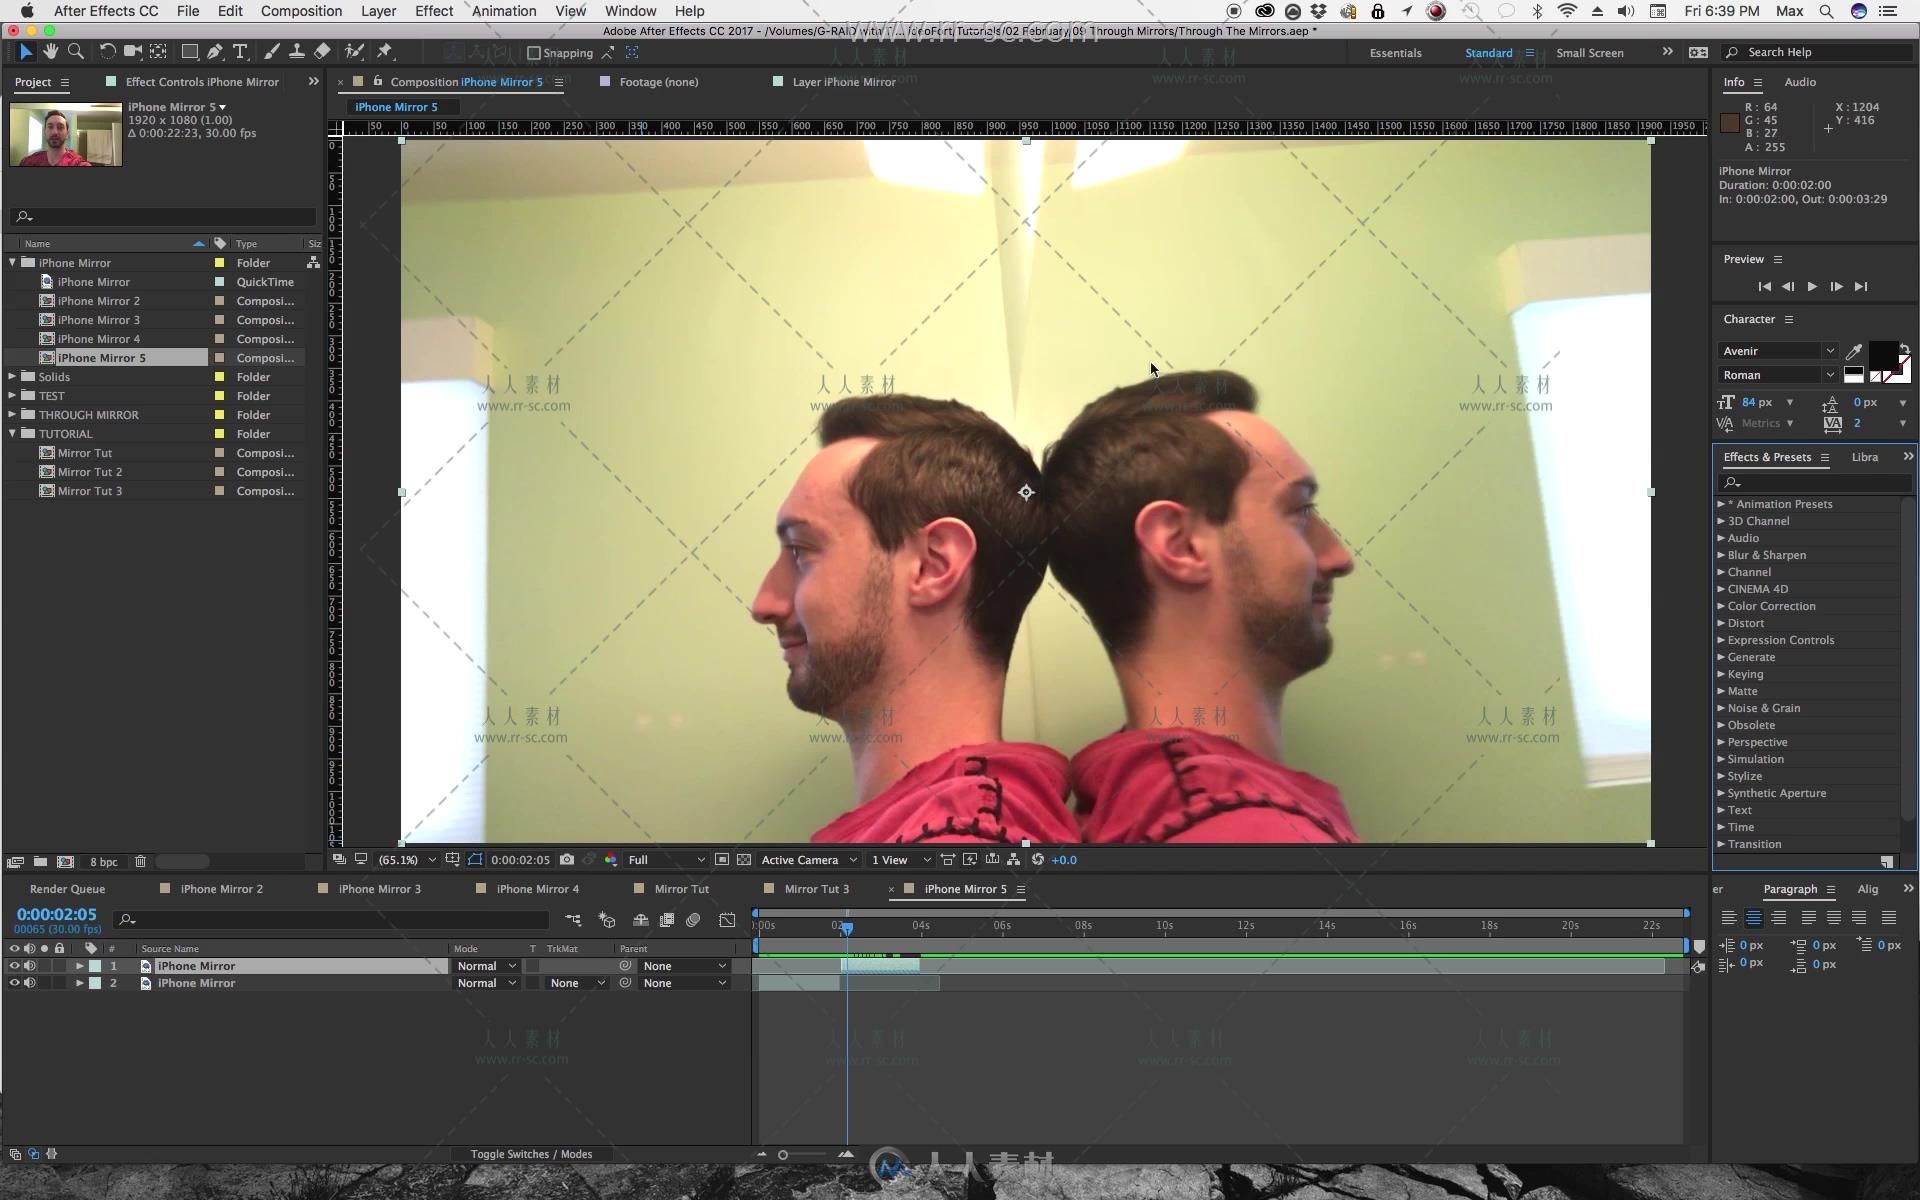Image resolution: width=1920 pixels, height=1200 pixels.
Task: Open the fill color swatch in Character panel
Action: 1883,354
